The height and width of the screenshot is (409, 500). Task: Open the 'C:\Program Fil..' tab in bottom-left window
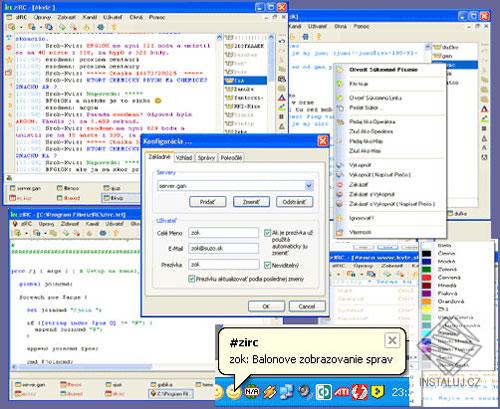click(170, 394)
